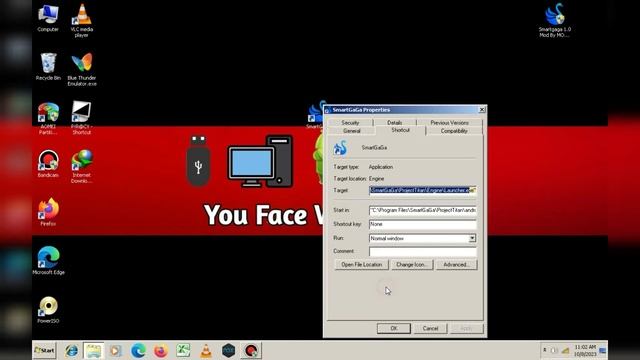Select the Firefox desktop shortcut
The width and height of the screenshot is (640, 360).
(x=48, y=212)
